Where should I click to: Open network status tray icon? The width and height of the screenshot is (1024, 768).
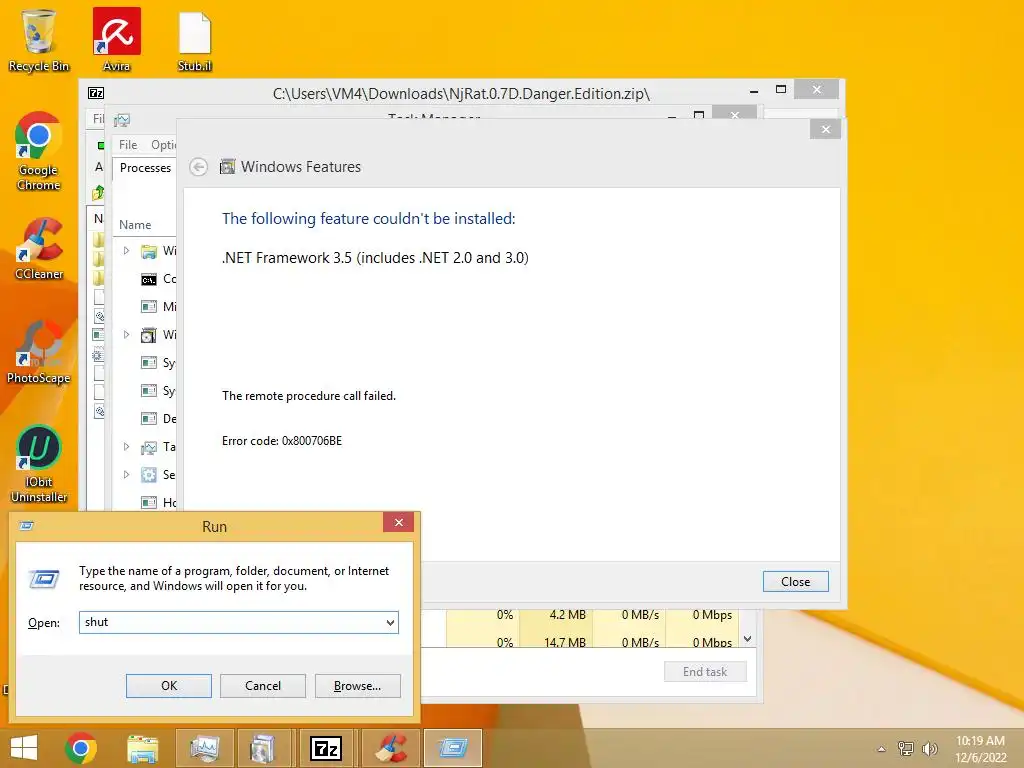click(x=905, y=748)
